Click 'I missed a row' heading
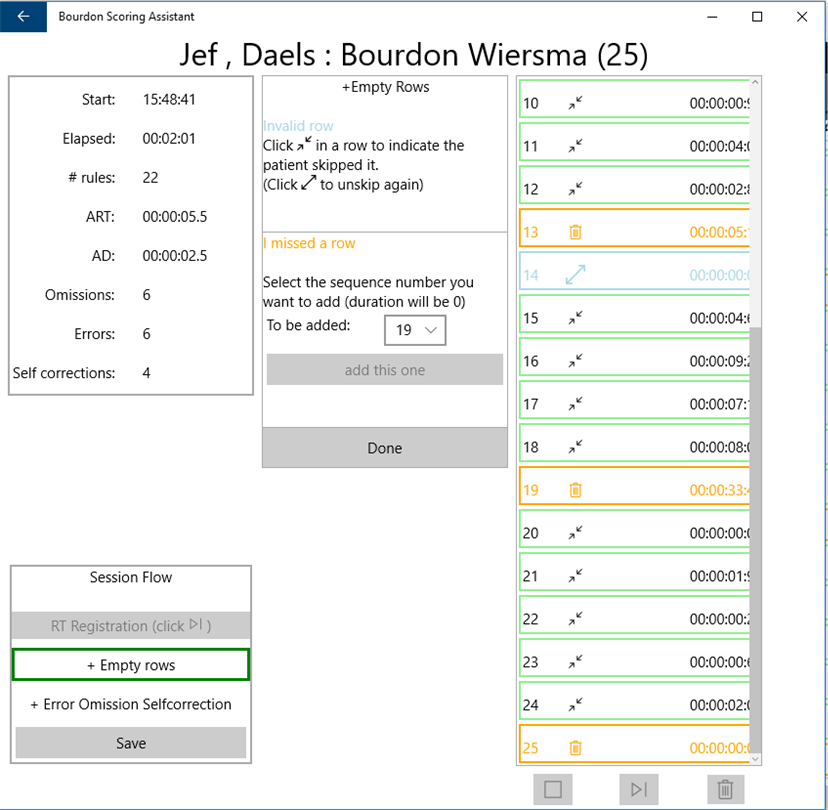The width and height of the screenshot is (828, 810). (x=309, y=243)
